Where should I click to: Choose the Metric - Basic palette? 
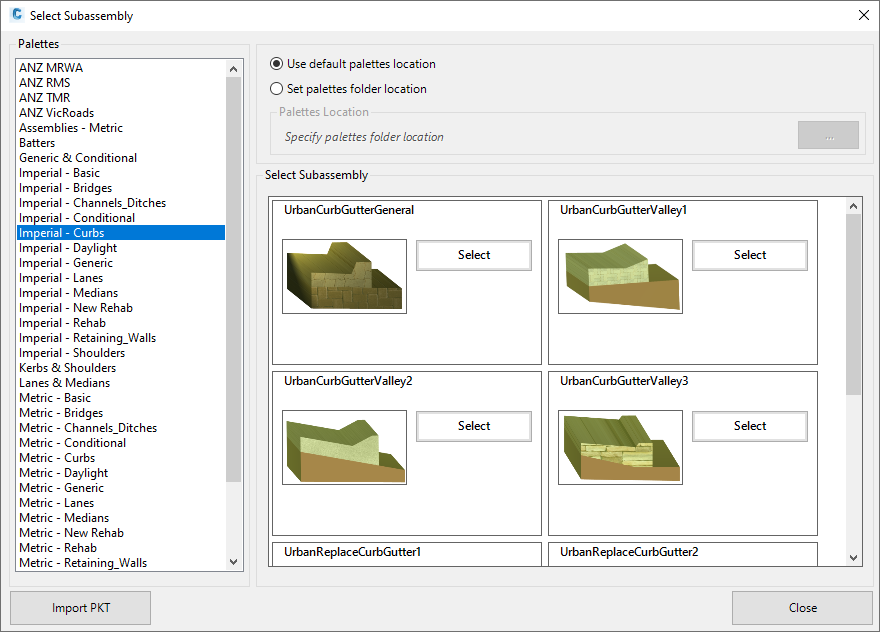pos(121,399)
